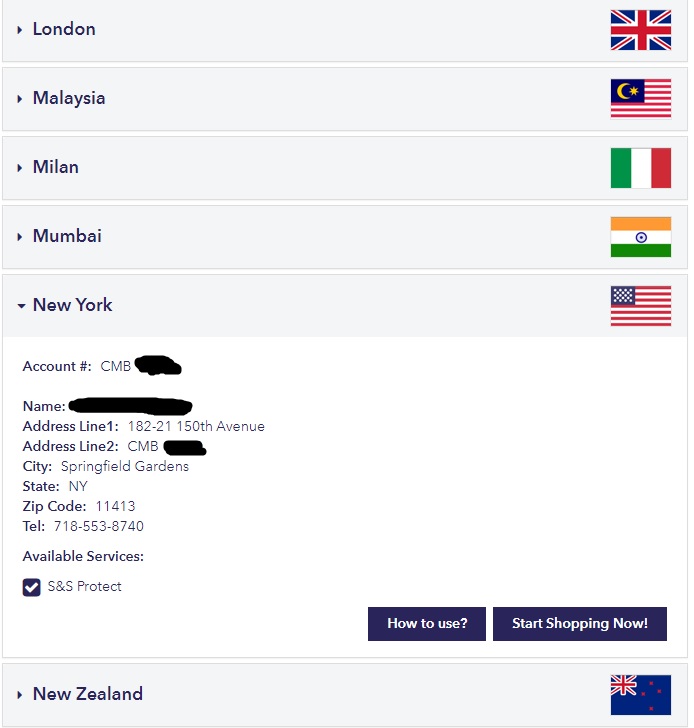Expand the Malaysia section arrow
Viewport: 694px width, 728px height.
[x=19, y=99]
